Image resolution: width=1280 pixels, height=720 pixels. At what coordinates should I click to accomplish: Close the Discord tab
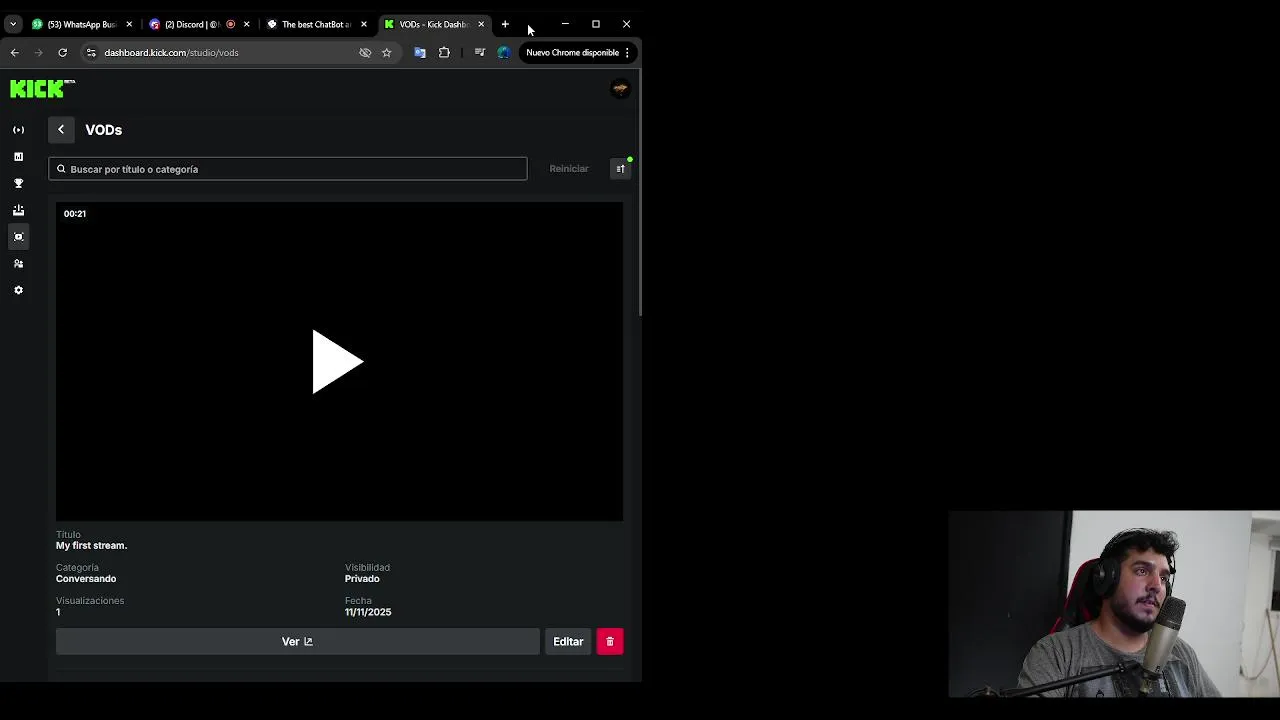tap(246, 24)
